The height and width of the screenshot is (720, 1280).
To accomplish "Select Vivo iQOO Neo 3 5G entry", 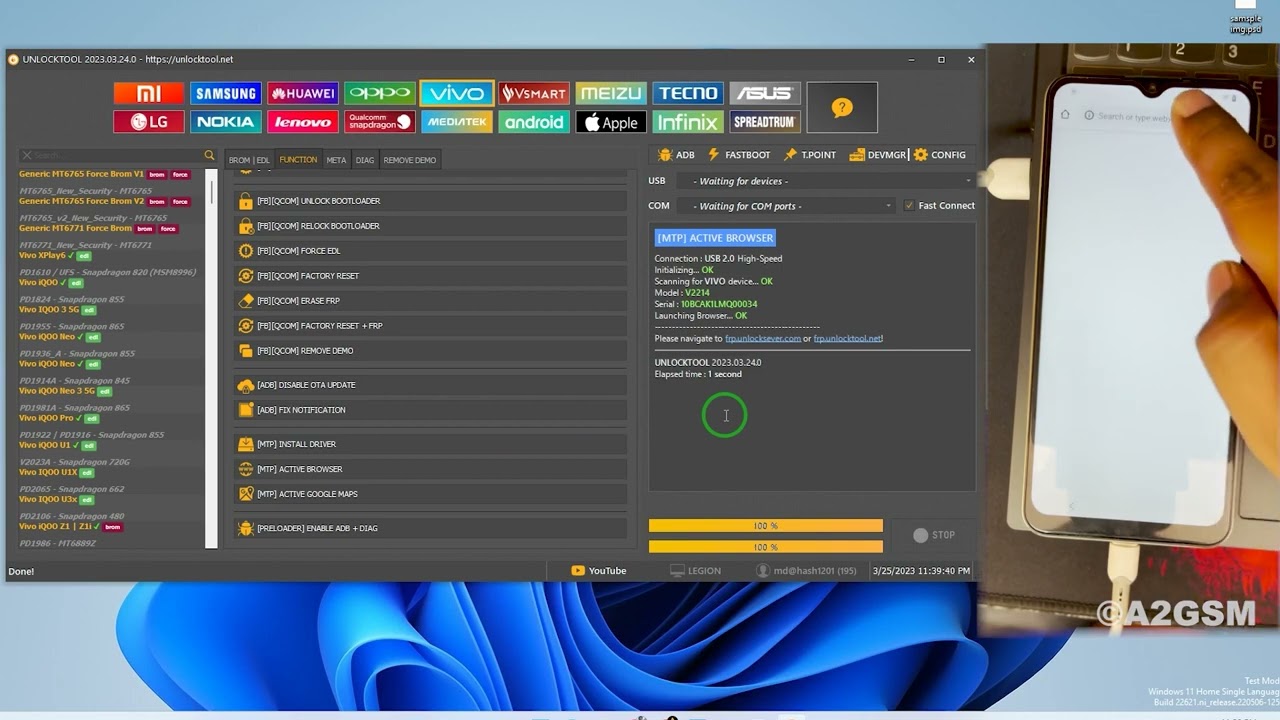I will [66, 391].
